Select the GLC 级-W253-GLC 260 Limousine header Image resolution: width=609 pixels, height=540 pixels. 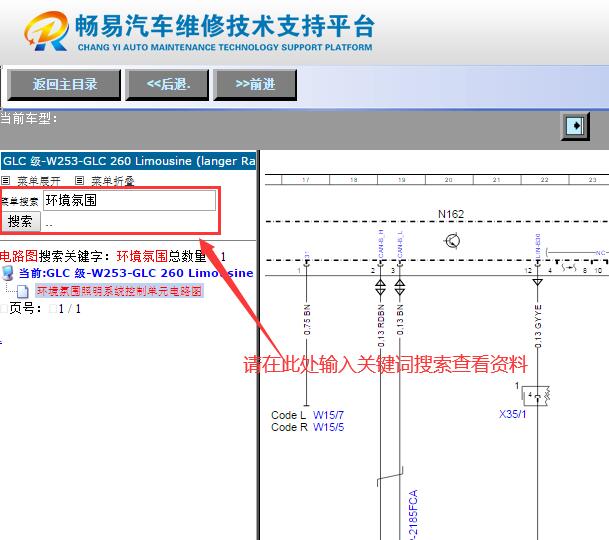129,161
